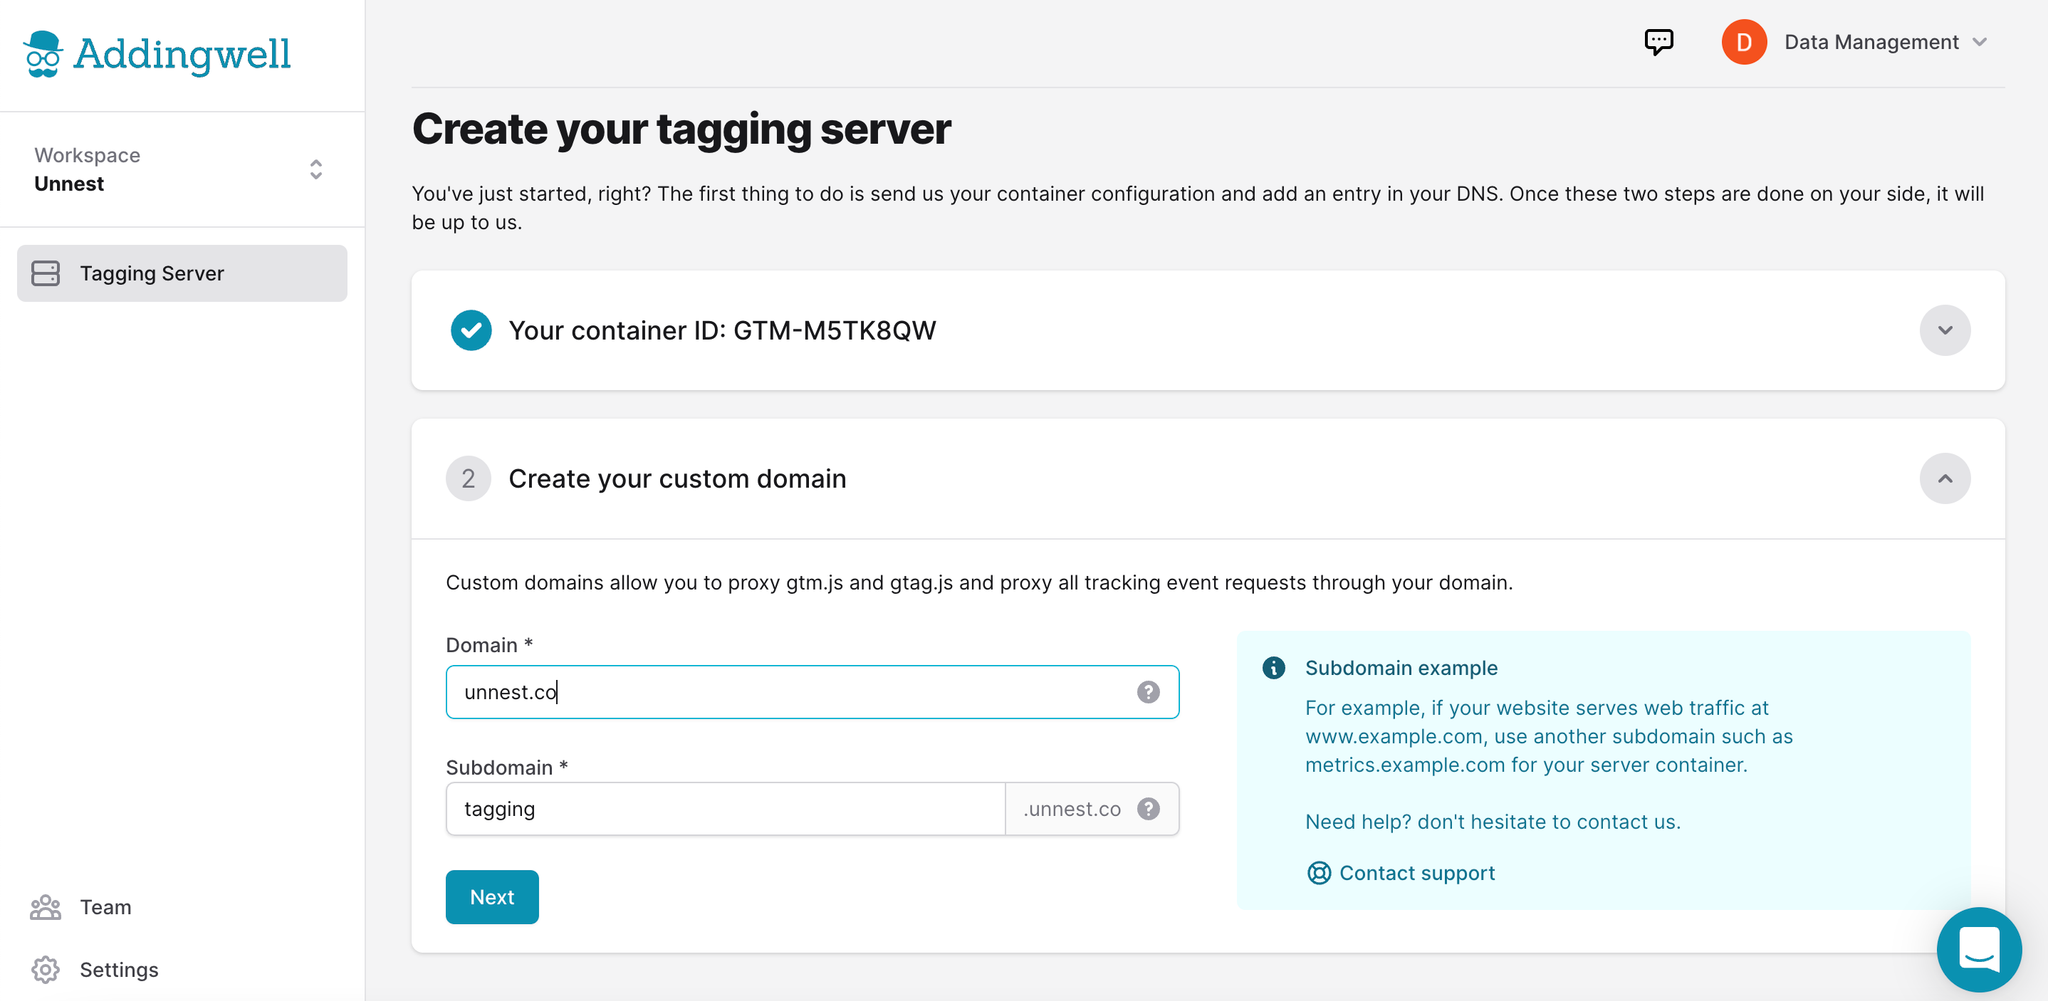The height and width of the screenshot is (1001, 2048).
Task: Click the help icon in Domain field
Action: tap(1148, 692)
